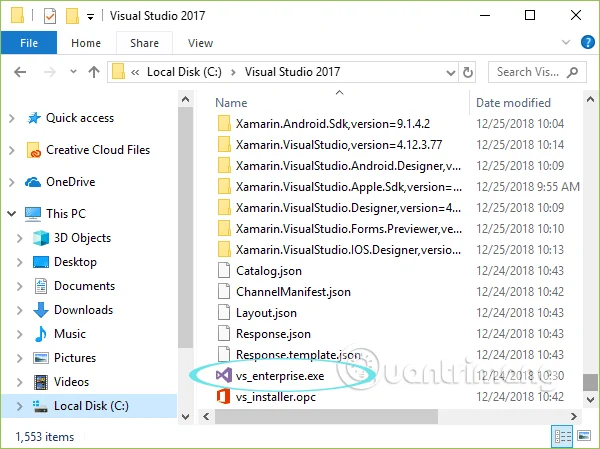Select Desktop in the navigation pane
The image size is (600, 449).
click(75, 262)
